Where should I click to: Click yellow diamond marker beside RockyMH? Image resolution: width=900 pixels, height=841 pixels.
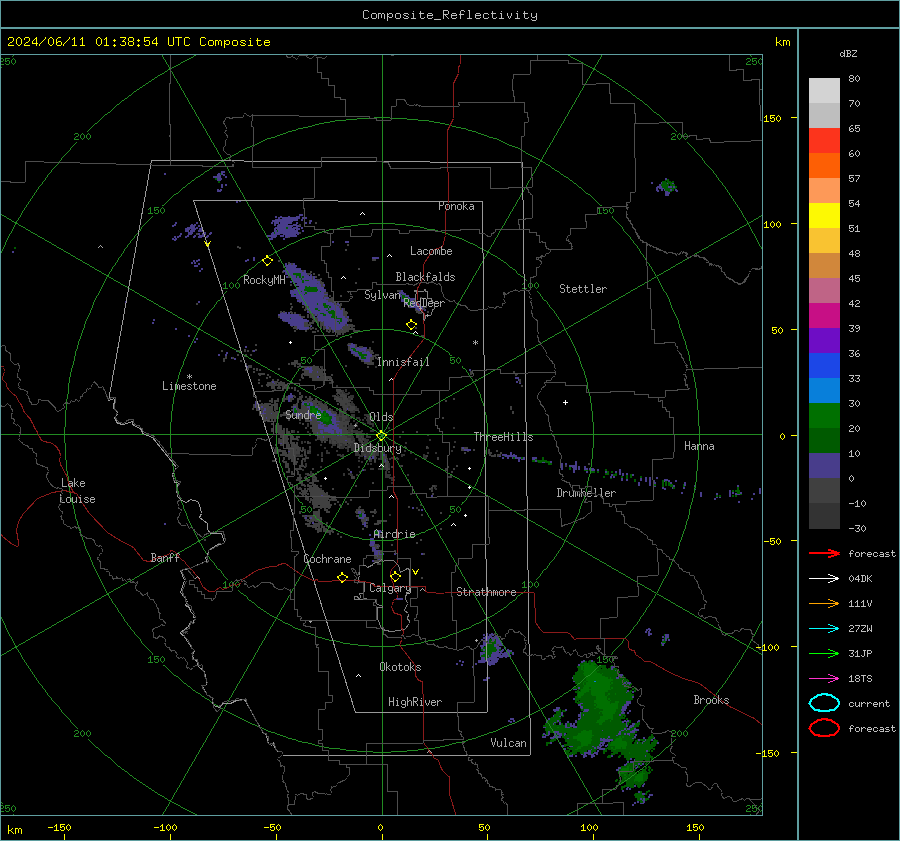pyautogui.click(x=267, y=261)
